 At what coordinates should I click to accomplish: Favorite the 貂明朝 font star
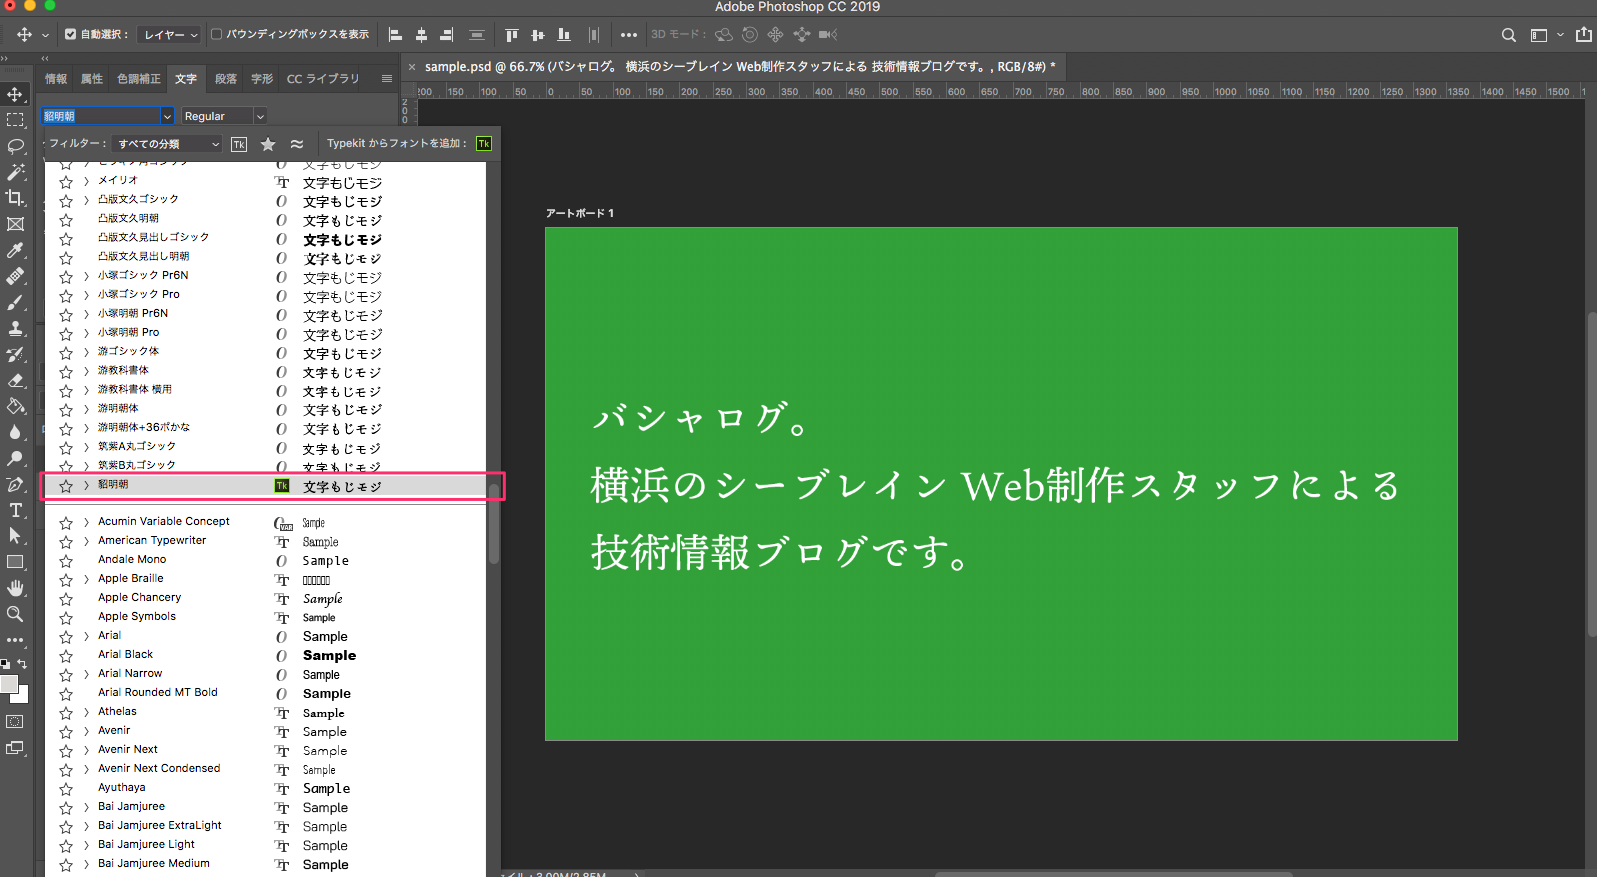coord(66,485)
